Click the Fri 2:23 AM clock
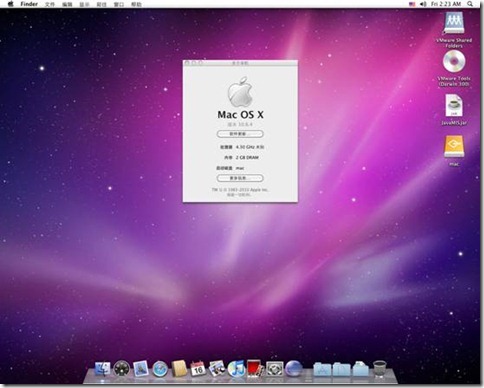 [446, 4]
